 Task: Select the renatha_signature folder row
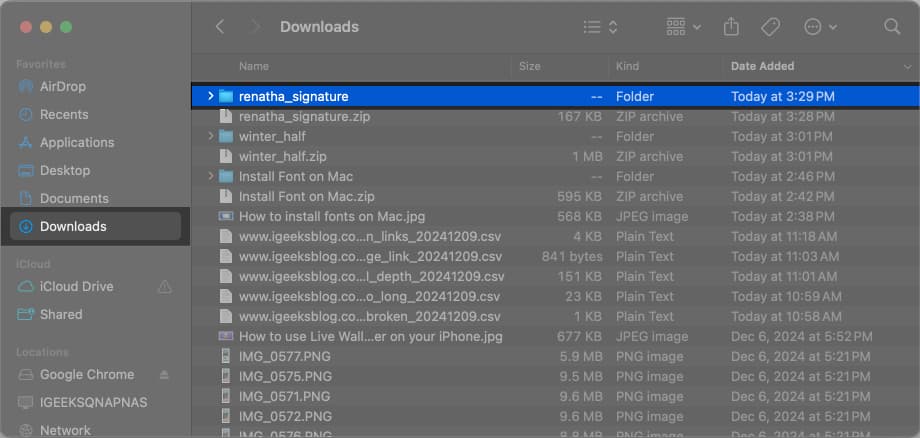coord(555,96)
